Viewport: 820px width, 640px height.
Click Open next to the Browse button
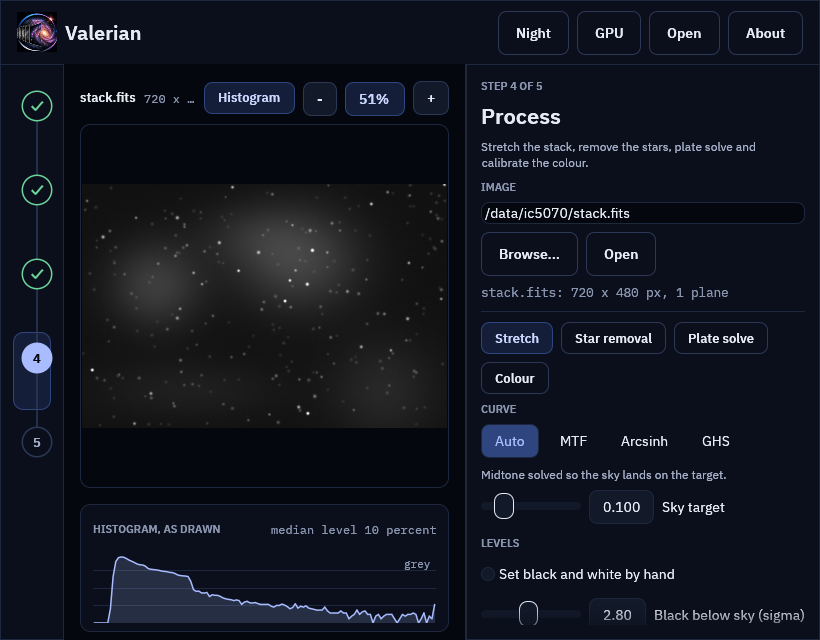pyautogui.click(x=621, y=254)
